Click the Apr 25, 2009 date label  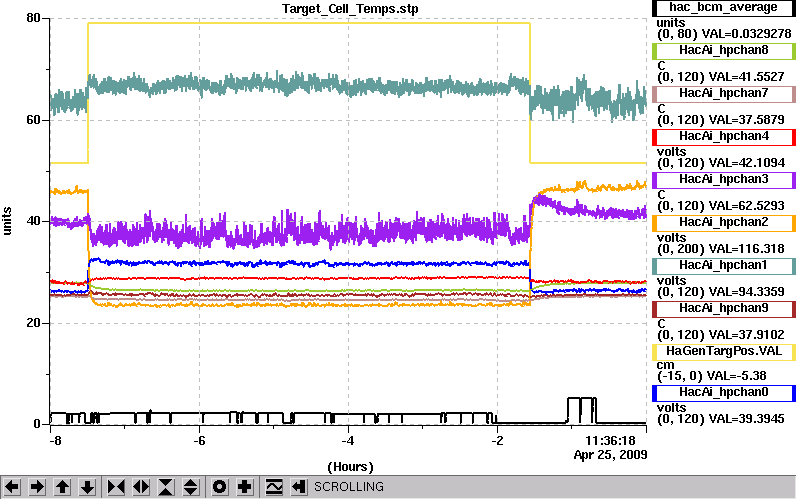point(610,455)
